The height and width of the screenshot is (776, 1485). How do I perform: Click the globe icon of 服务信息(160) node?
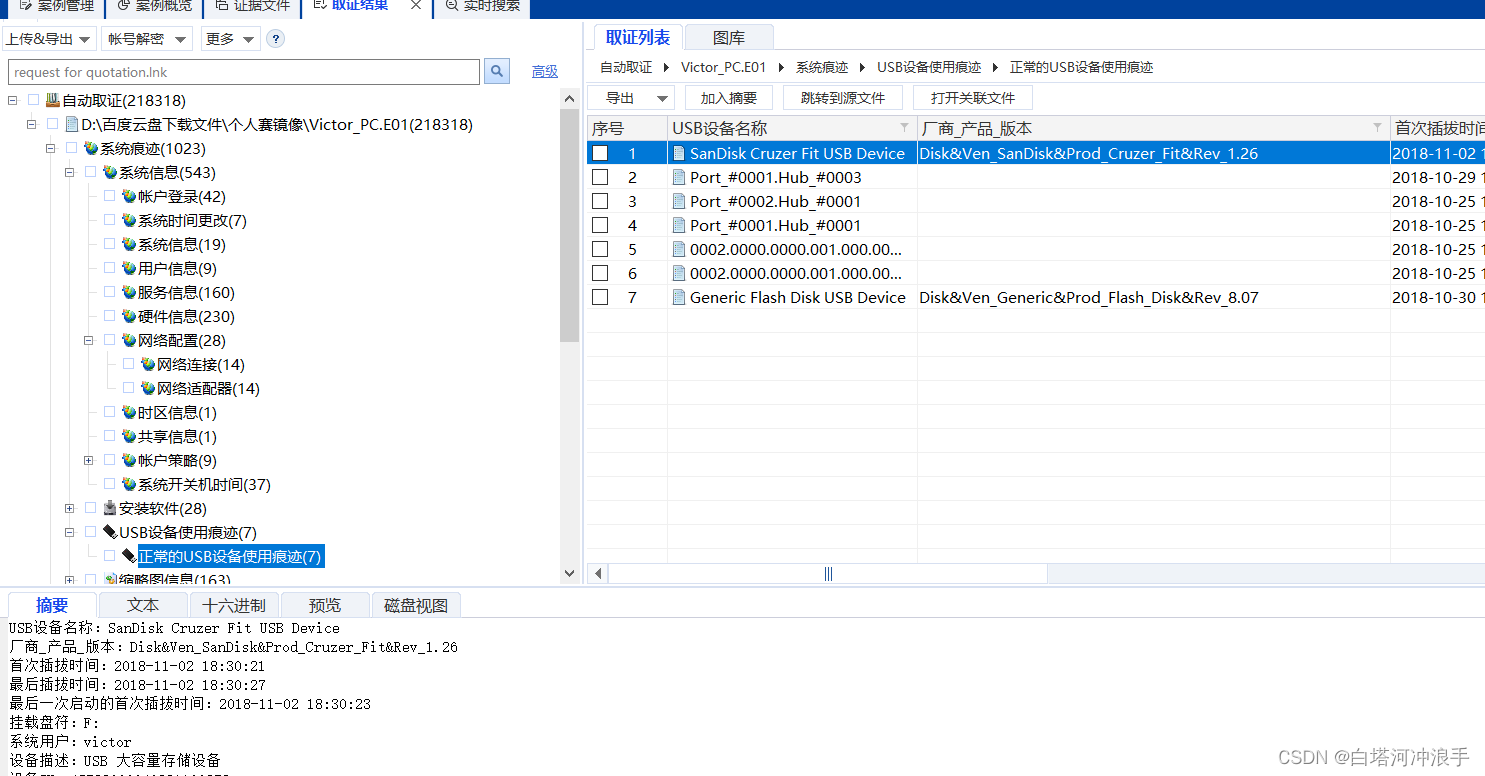coord(129,292)
